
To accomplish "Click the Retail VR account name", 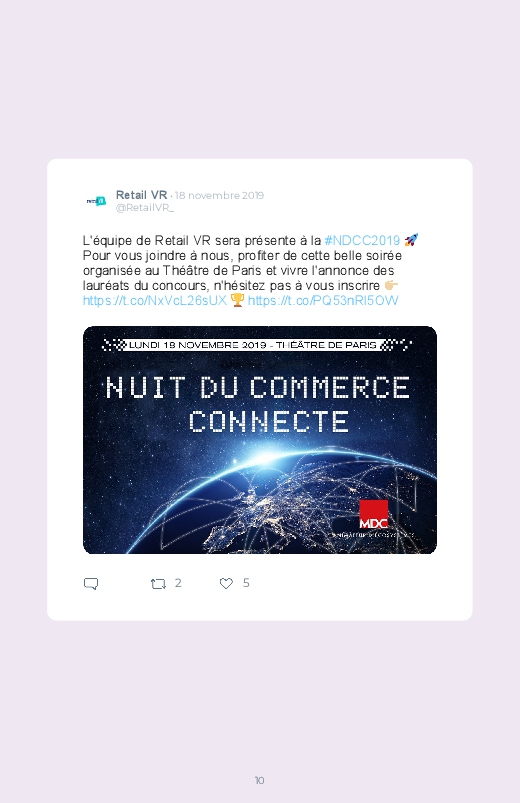I will (x=141, y=195).
